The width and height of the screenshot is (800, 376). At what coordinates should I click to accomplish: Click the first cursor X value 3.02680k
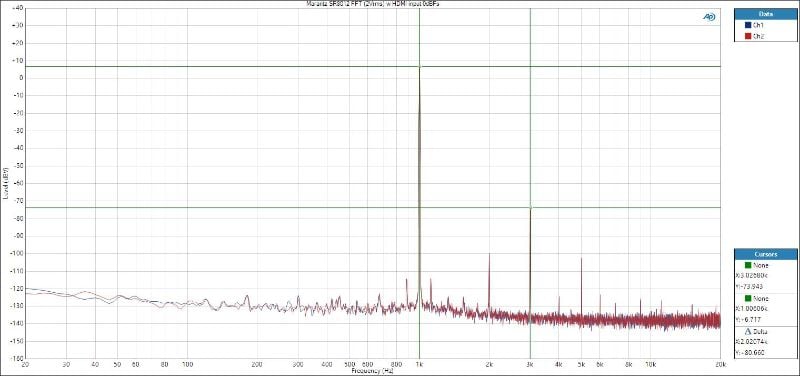(x=752, y=275)
